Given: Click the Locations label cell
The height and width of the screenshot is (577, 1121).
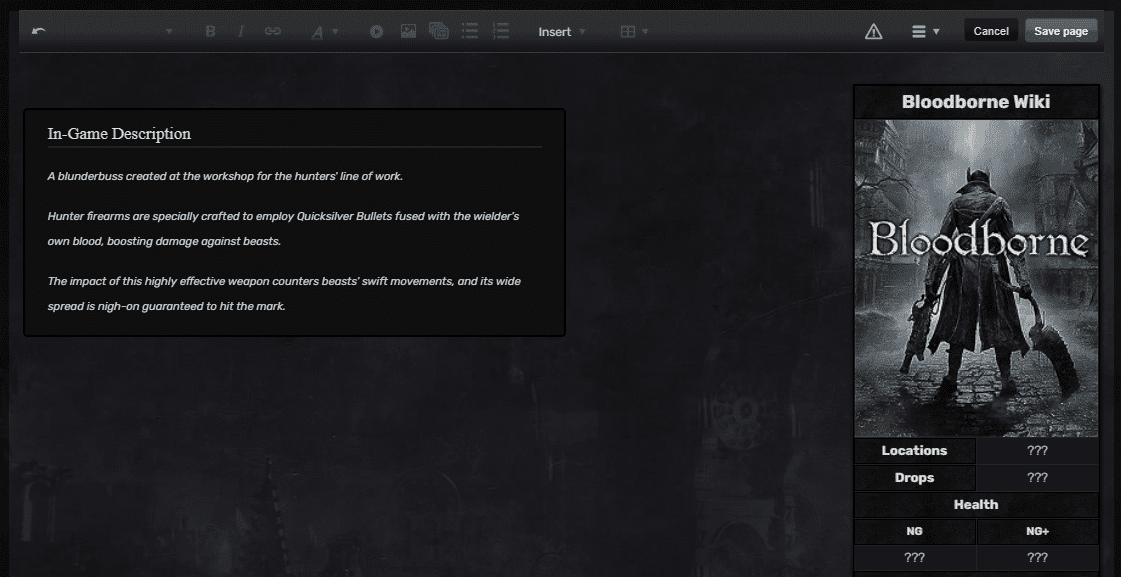Looking at the screenshot, I should click(x=914, y=450).
